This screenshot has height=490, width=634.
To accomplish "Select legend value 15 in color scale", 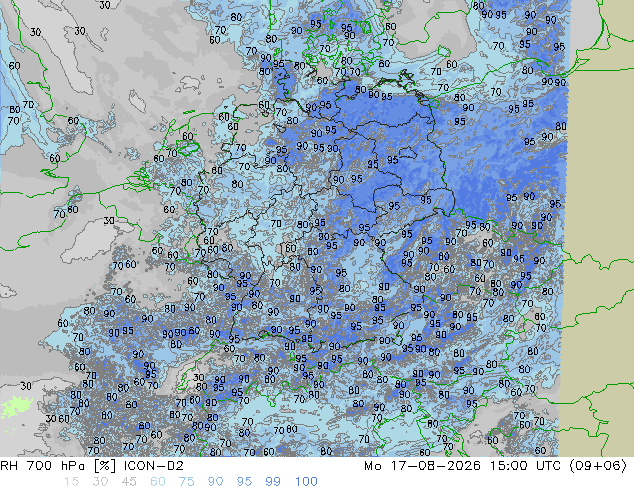I will 71,482.
